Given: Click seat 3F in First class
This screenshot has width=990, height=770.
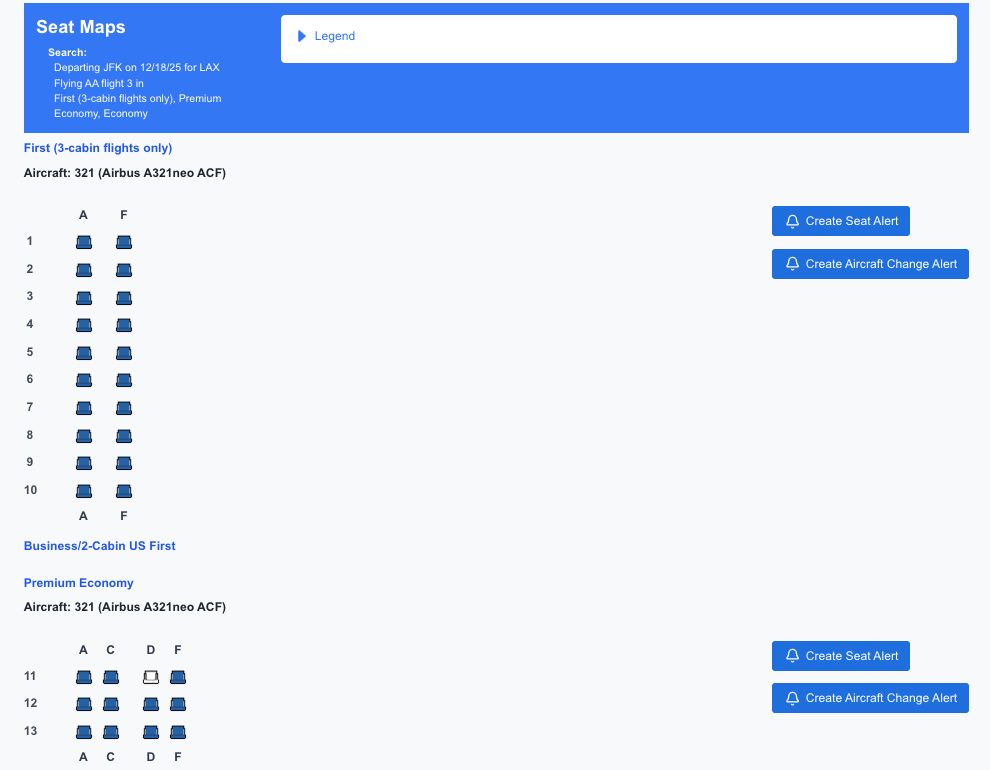Looking at the screenshot, I should pos(124,297).
